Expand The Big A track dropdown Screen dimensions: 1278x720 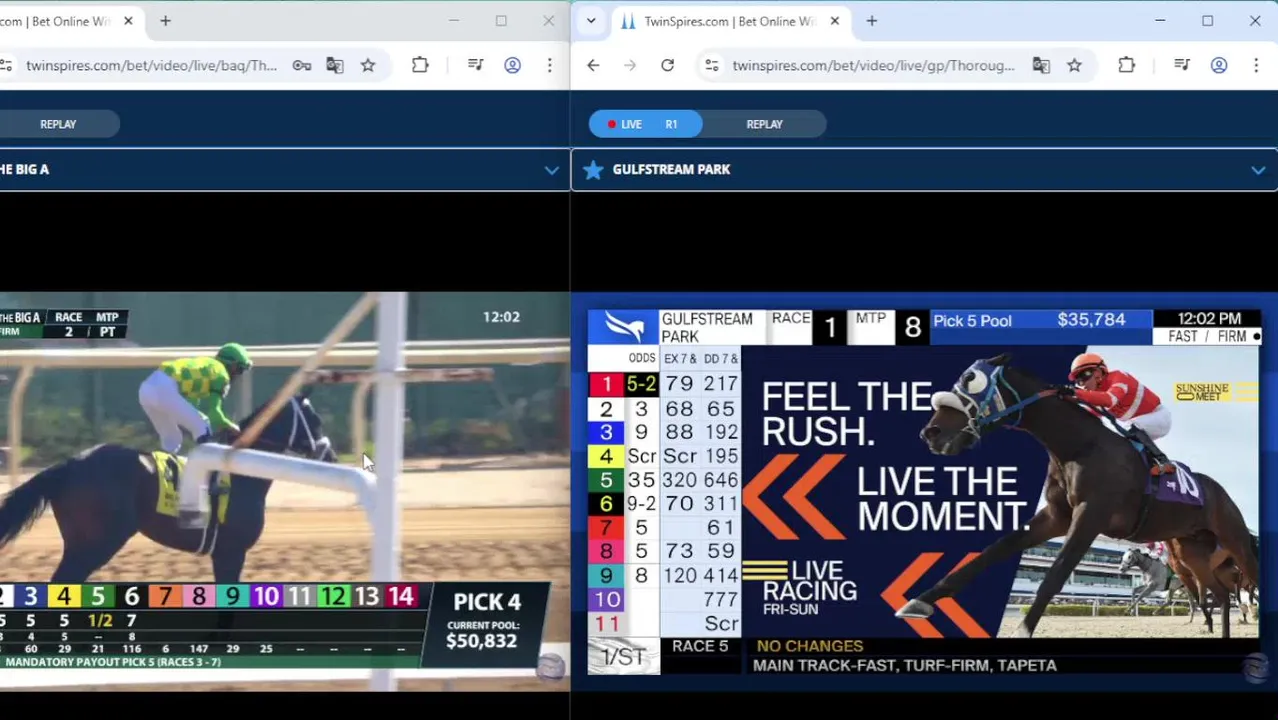pos(551,170)
